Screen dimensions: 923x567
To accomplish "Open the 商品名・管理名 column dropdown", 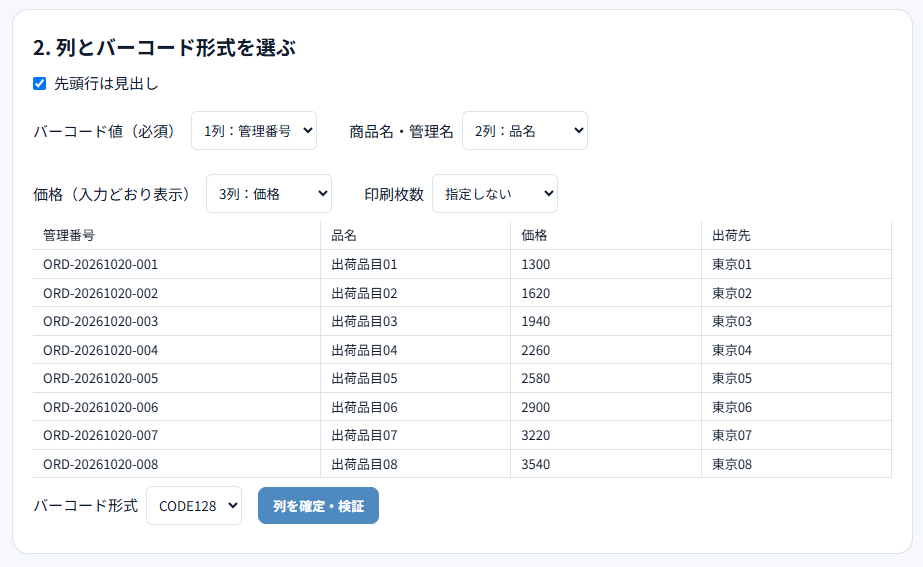I will (524, 131).
